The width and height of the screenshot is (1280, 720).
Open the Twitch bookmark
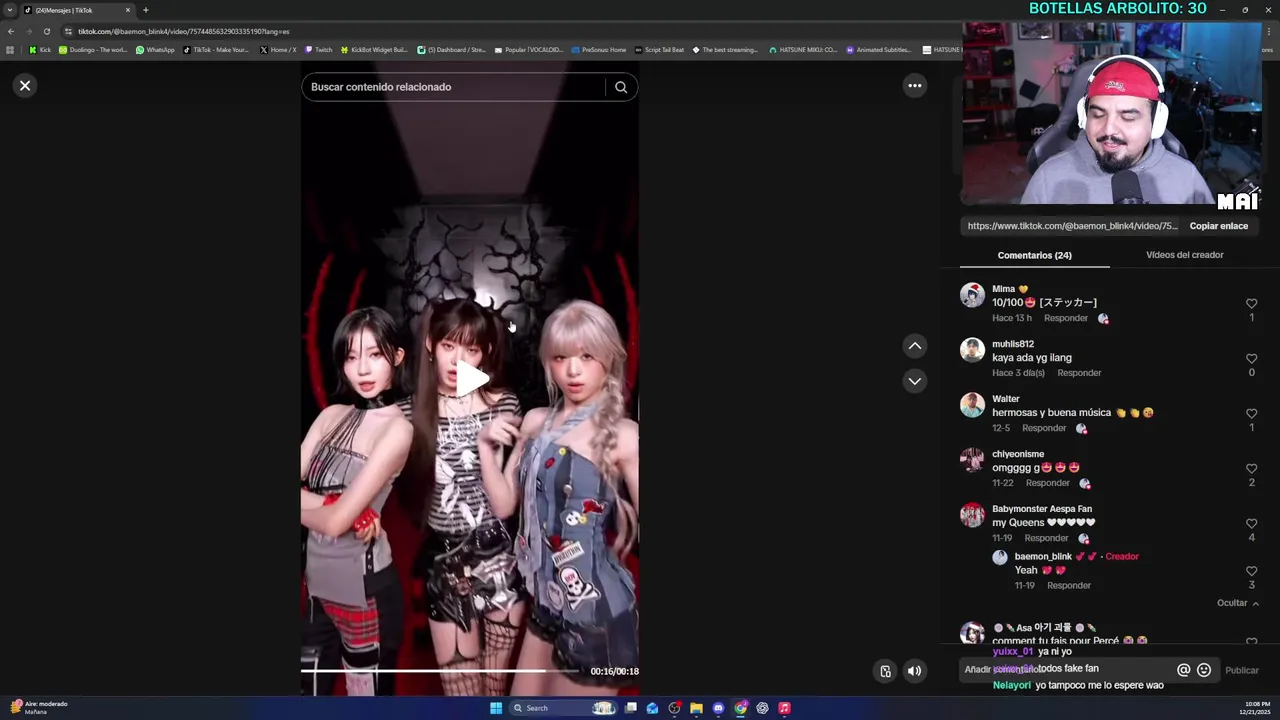(x=318, y=49)
